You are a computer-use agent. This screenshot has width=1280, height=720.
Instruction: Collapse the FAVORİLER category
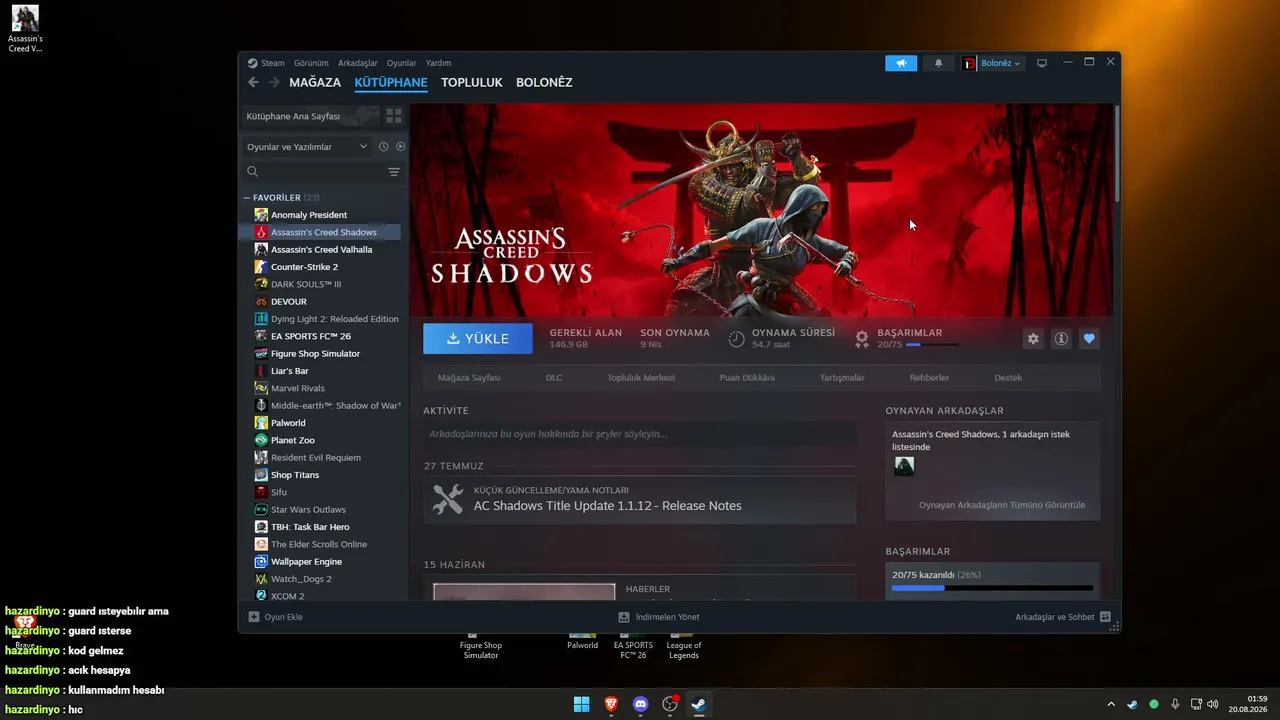coord(247,198)
